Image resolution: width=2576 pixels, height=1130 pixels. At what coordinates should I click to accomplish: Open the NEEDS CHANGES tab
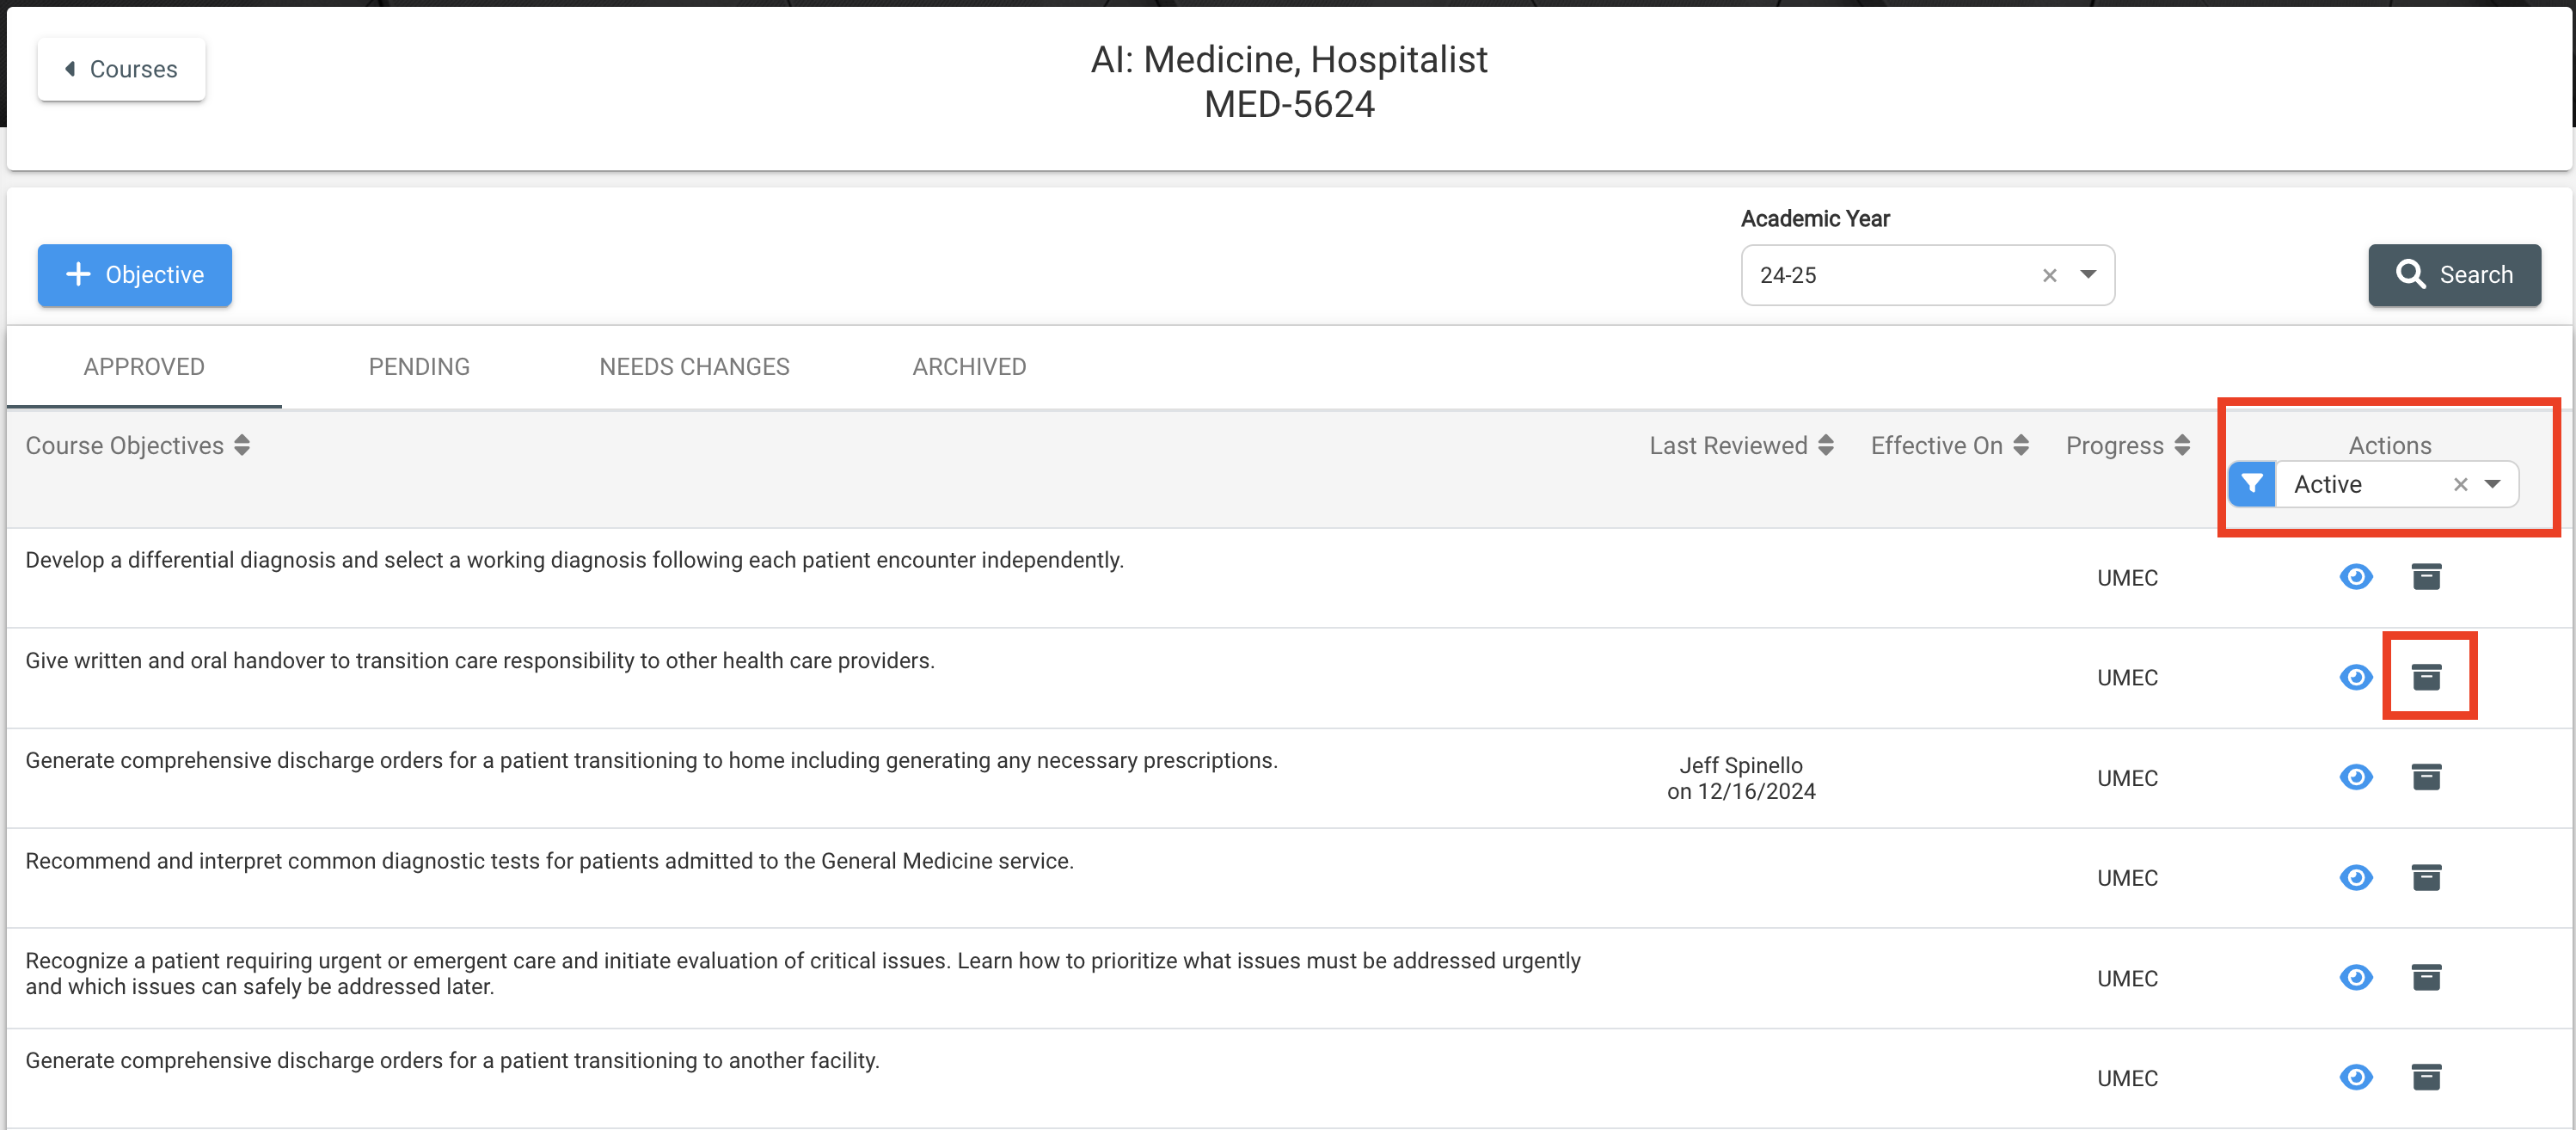click(694, 367)
